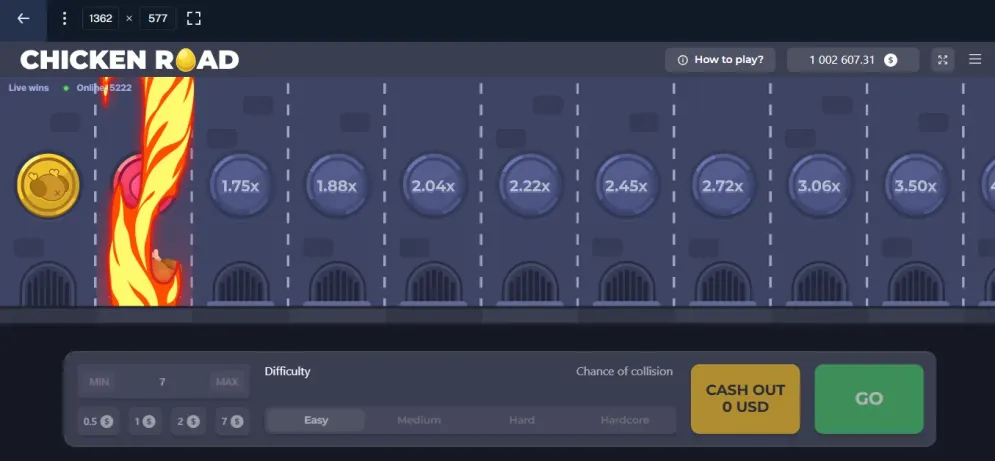Click the 2.72x multiplier manhole

pyautogui.click(x=723, y=186)
